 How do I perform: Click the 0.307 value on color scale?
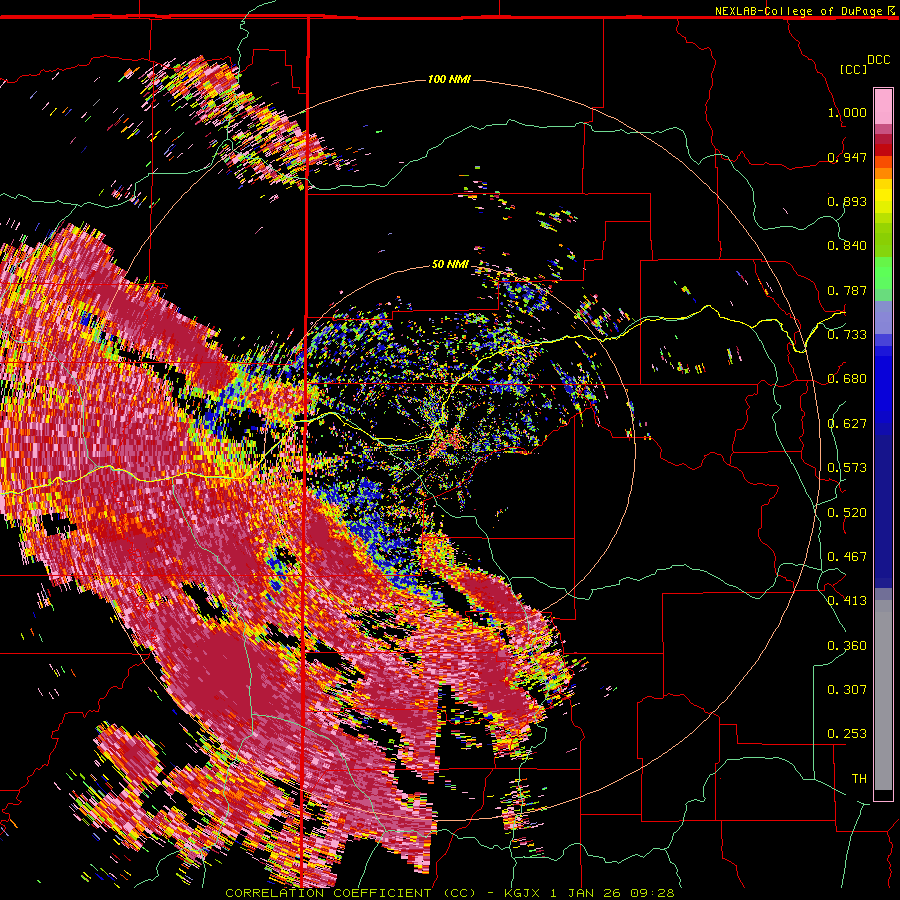(847, 690)
